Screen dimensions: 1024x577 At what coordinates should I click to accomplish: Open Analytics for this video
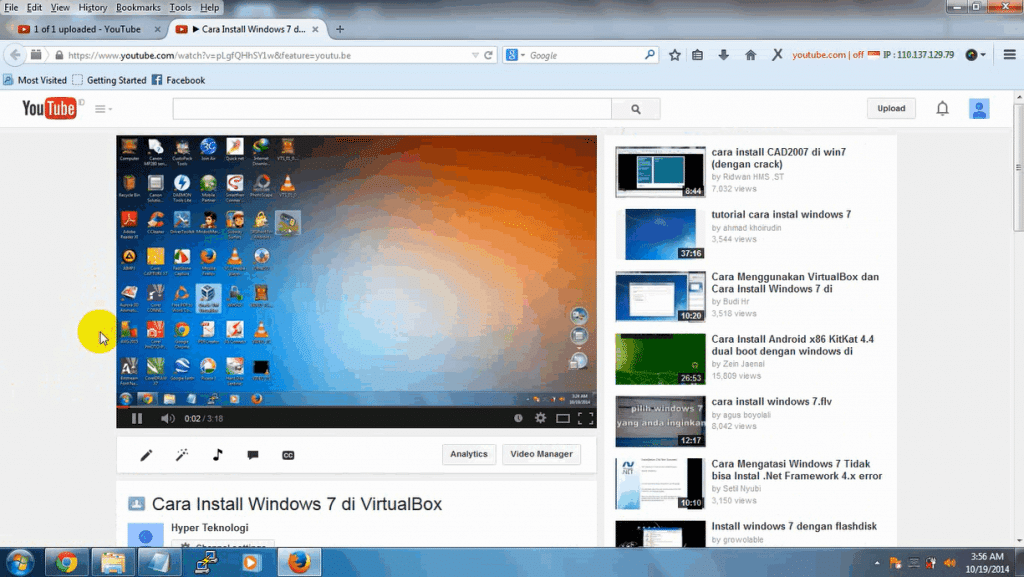469,454
